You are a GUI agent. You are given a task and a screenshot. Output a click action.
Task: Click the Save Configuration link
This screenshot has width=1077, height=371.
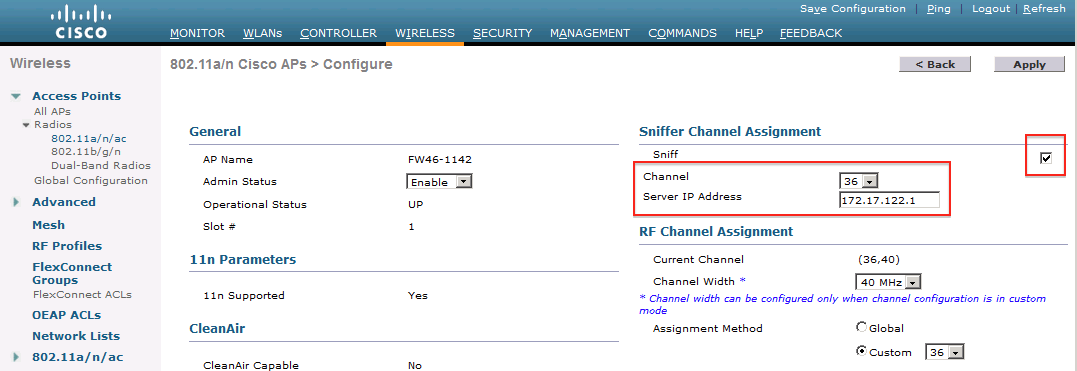pos(852,9)
